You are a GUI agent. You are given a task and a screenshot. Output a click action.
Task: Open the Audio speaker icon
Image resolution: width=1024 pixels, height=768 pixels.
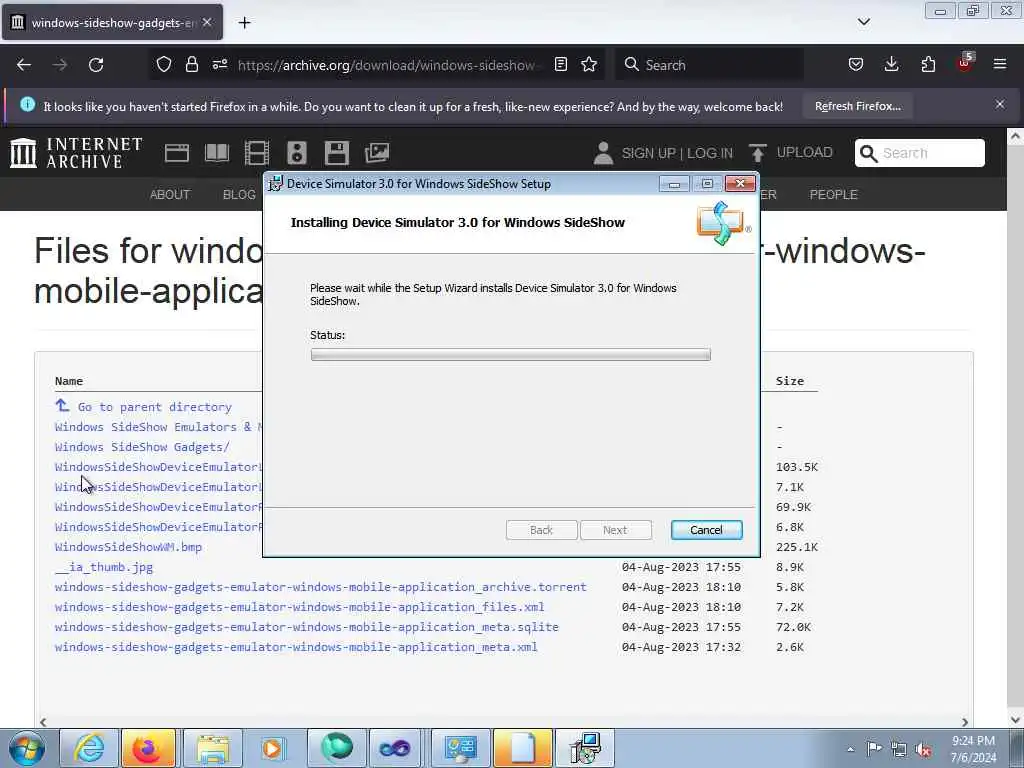296,153
